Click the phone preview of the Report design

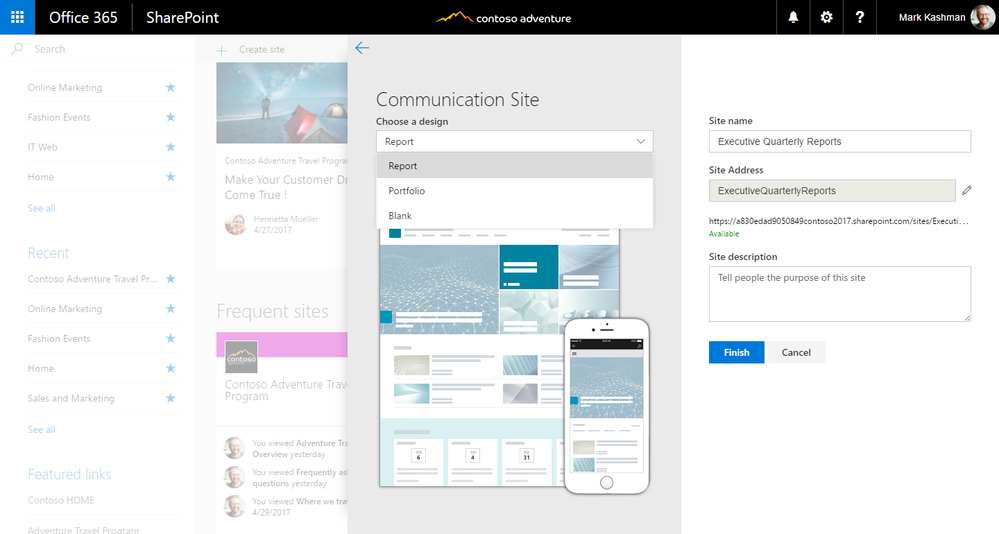pyautogui.click(x=607, y=406)
